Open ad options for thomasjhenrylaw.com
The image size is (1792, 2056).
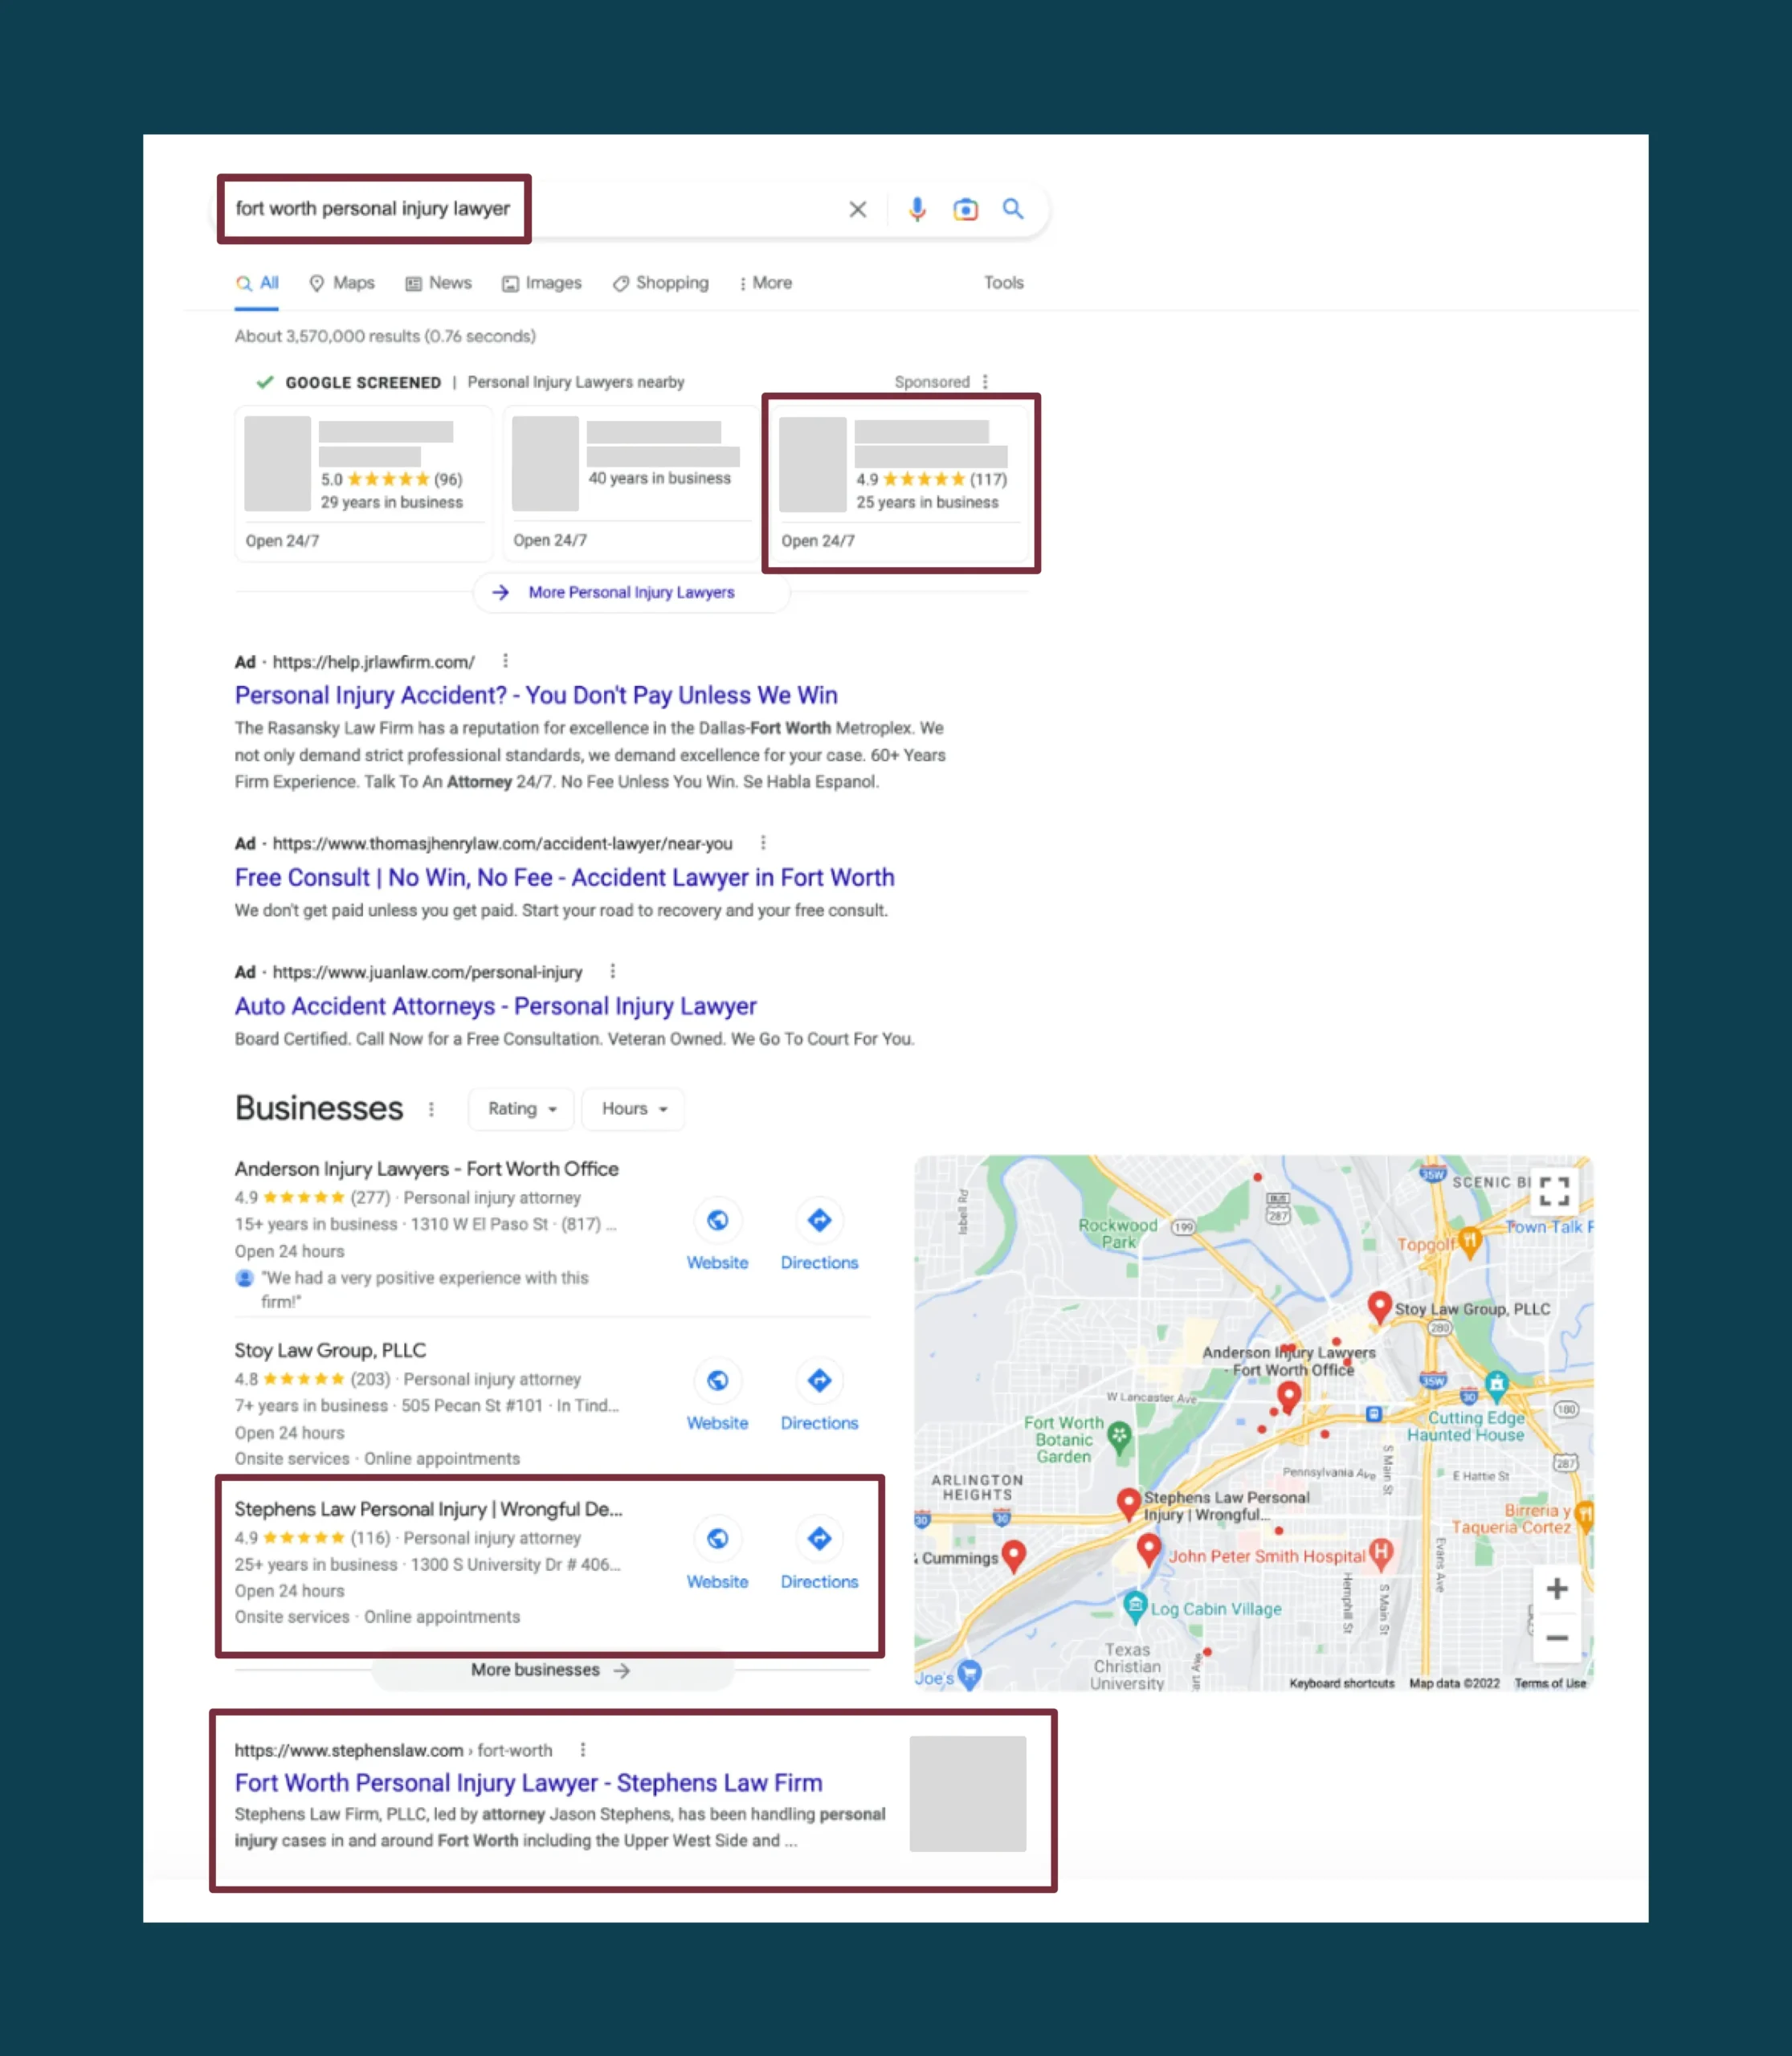tap(763, 843)
